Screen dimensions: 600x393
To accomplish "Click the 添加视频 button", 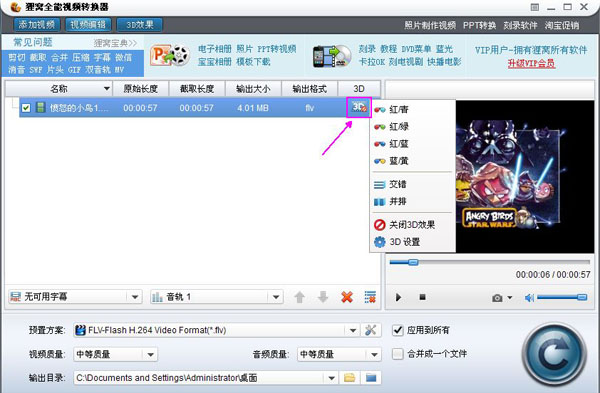I will 37,25.
